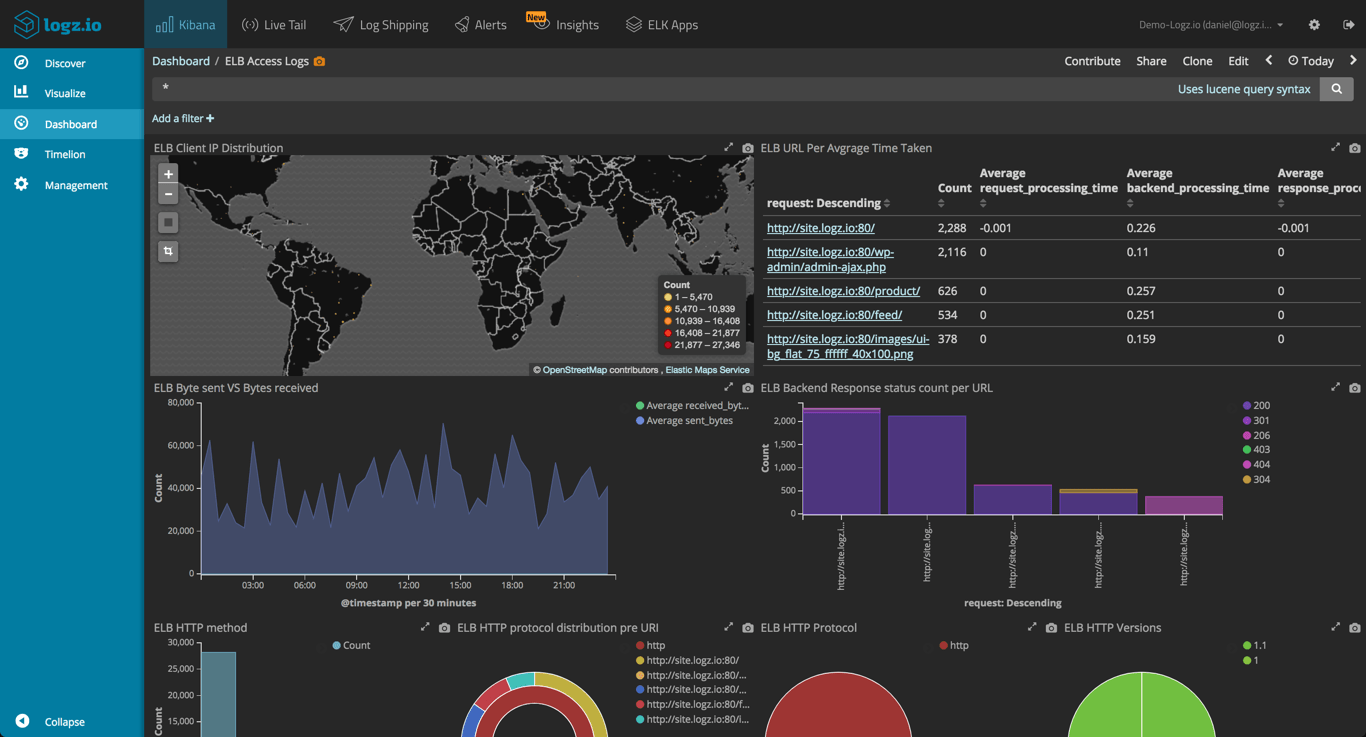Clone the ELB Access Logs dashboard
Image resolution: width=1366 pixels, height=737 pixels.
pos(1197,60)
